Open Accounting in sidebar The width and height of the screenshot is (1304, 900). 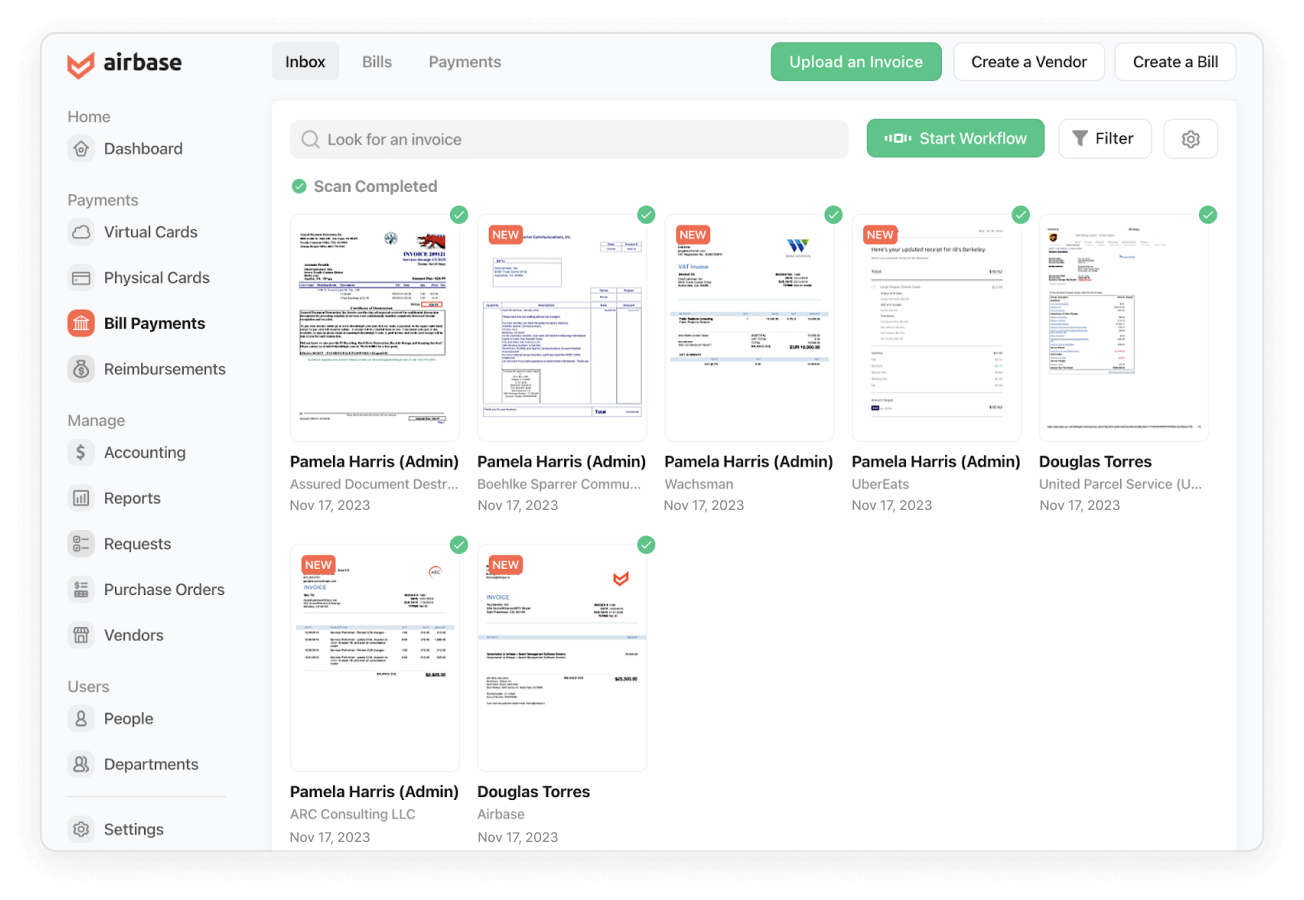145,452
